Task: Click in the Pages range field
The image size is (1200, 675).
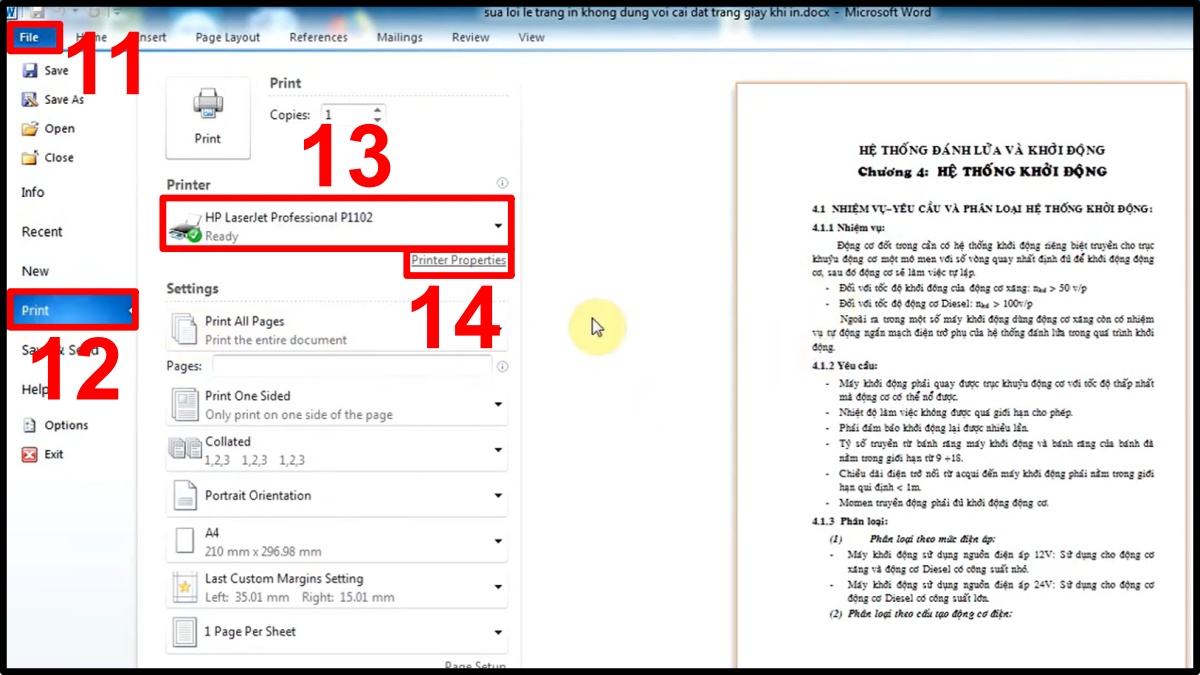Action: (x=351, y=366)
